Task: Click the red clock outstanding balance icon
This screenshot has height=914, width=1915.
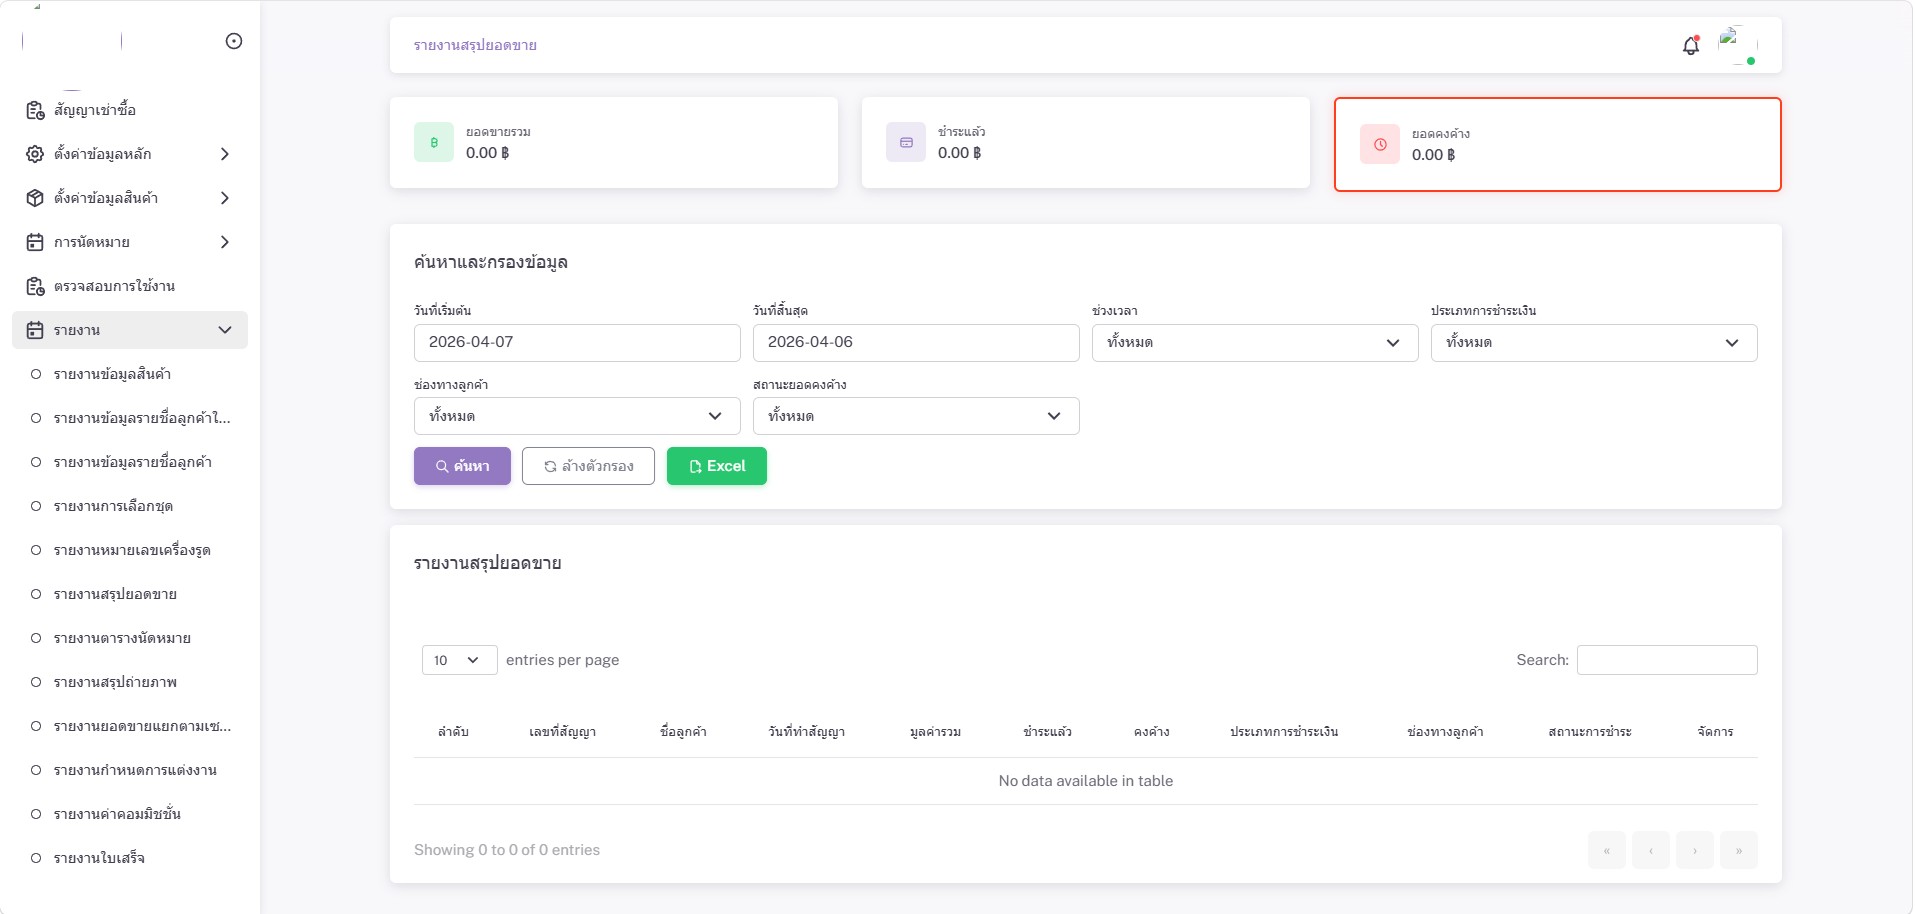Action: click(x=1380, y=145)
